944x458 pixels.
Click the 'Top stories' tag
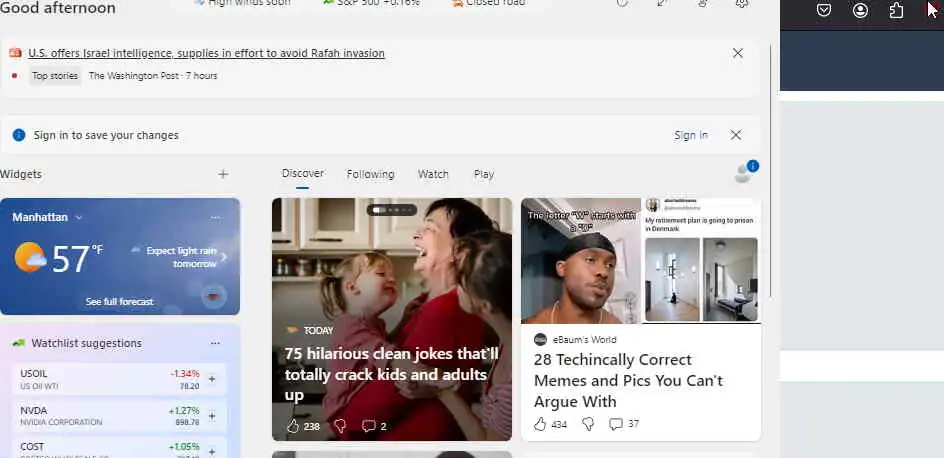(x=55, y=76)
